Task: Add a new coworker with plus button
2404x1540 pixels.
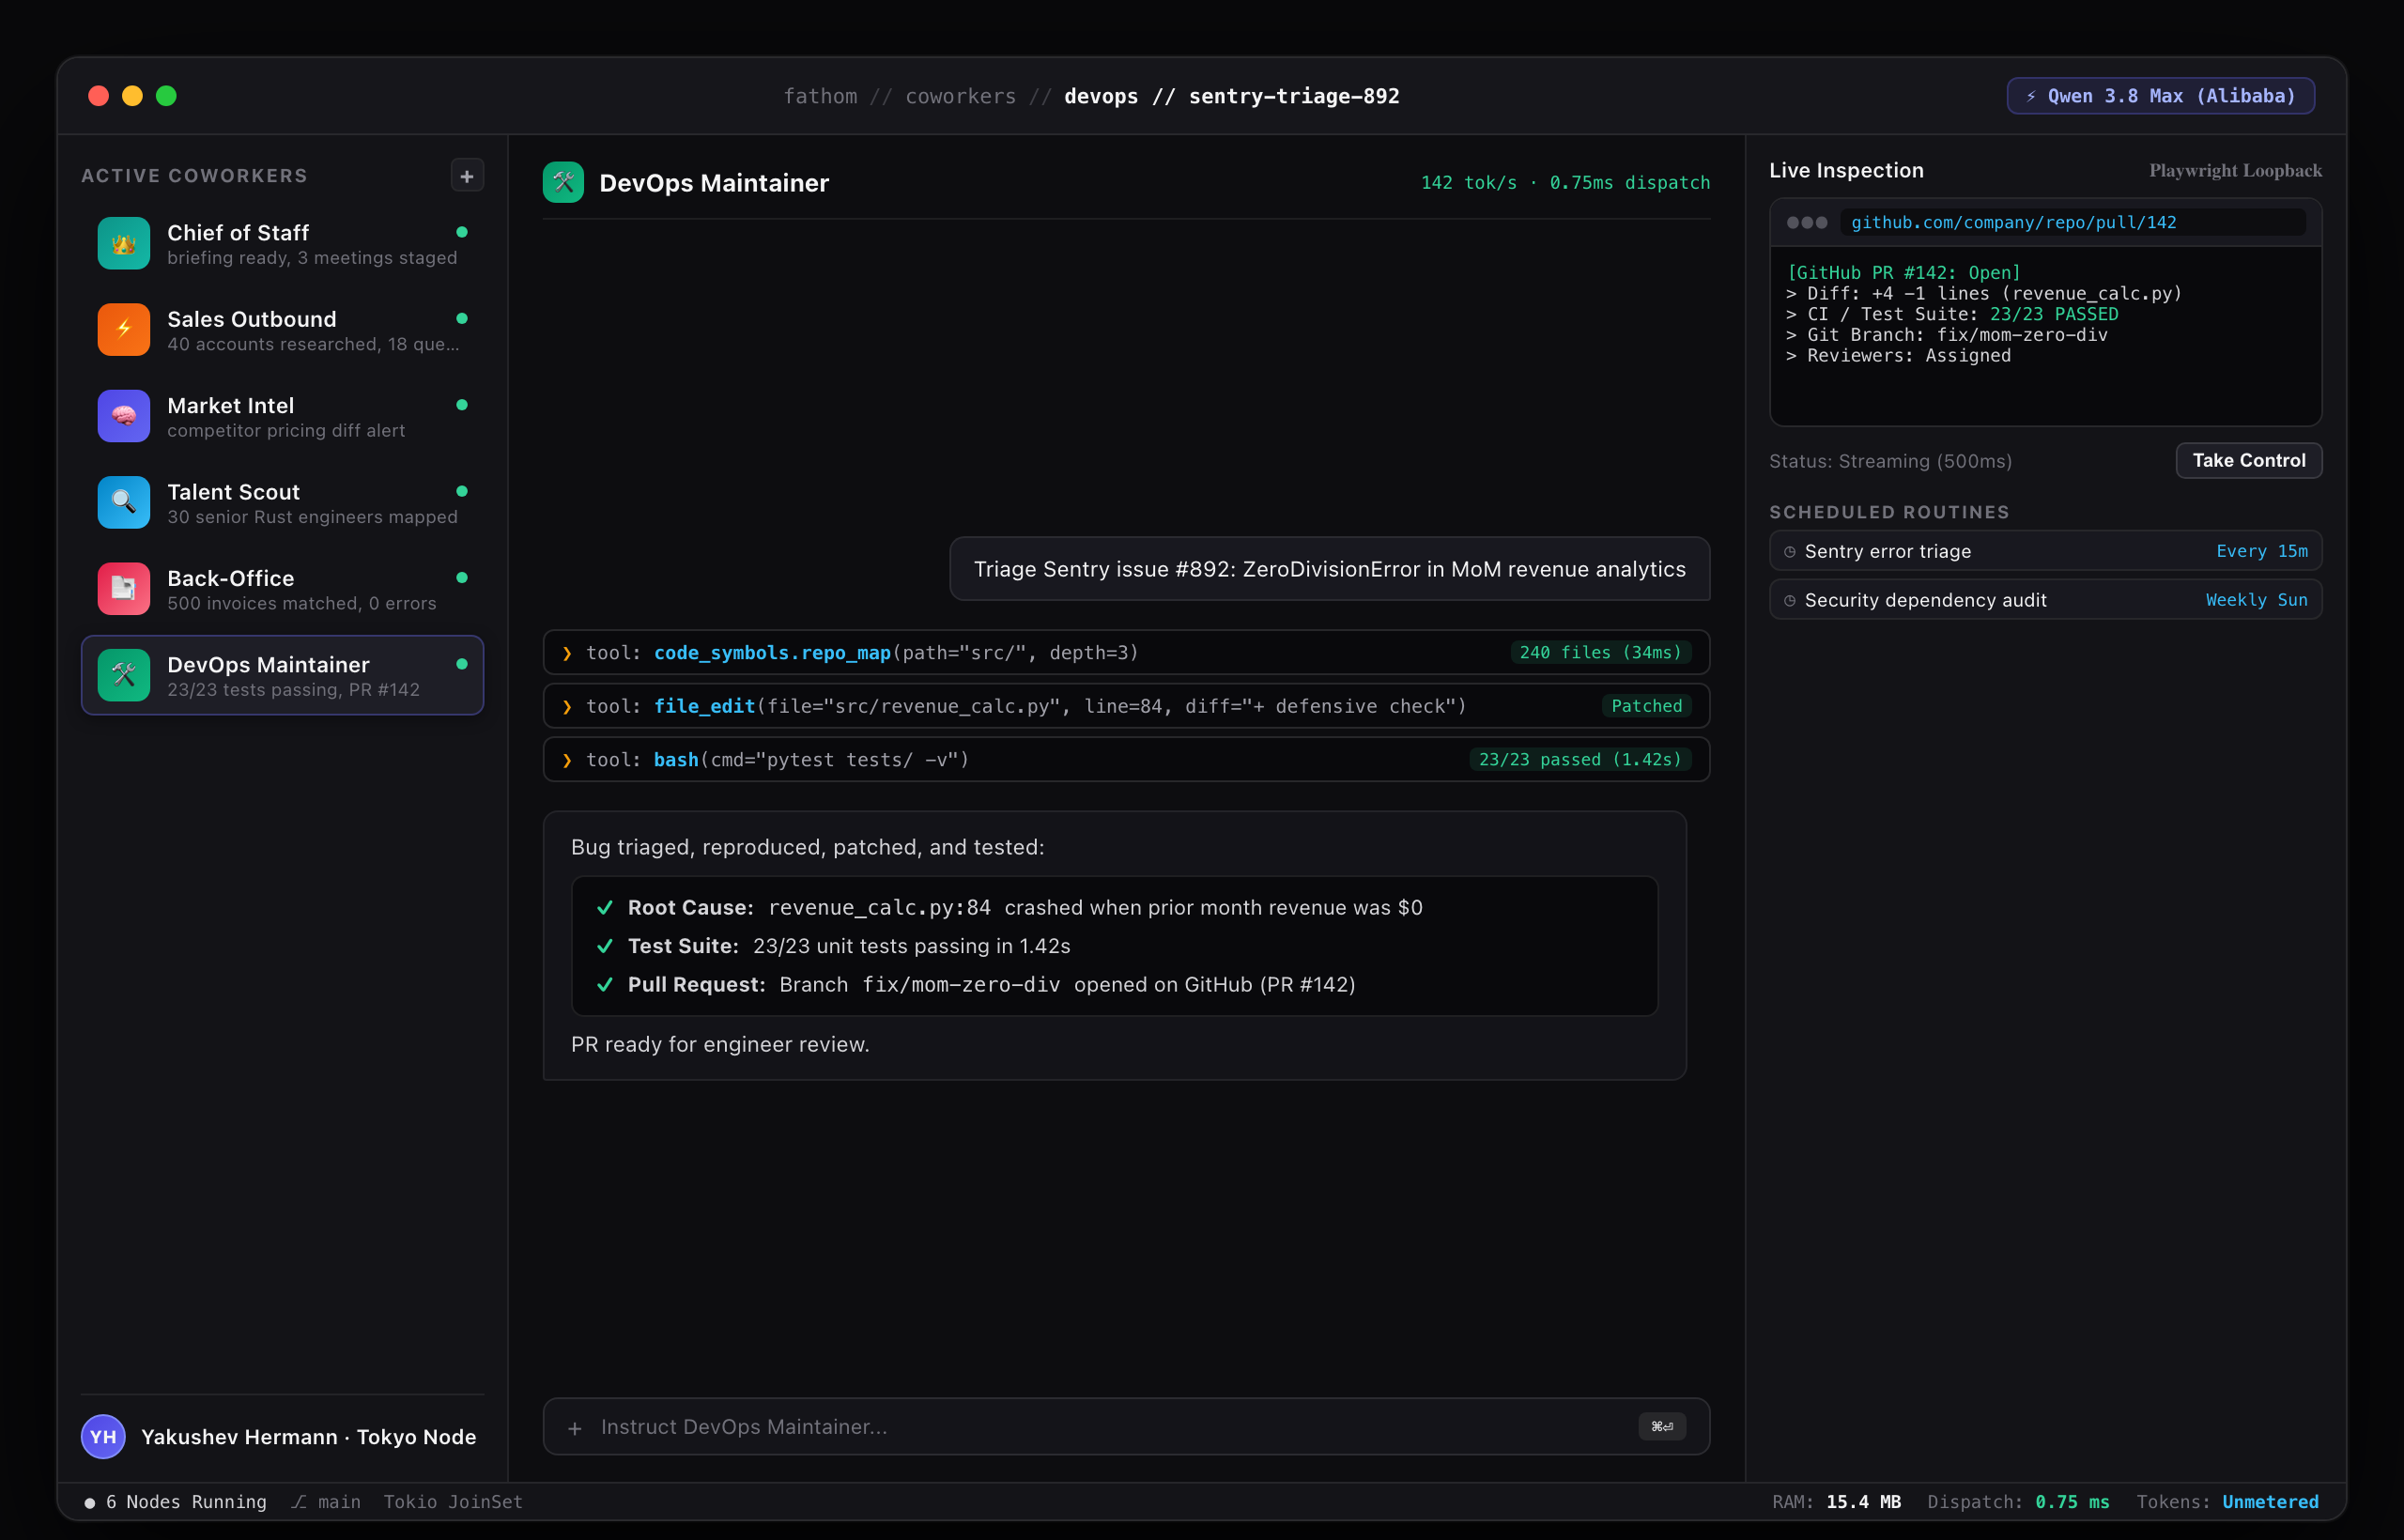Action: [x=466, y=176]
